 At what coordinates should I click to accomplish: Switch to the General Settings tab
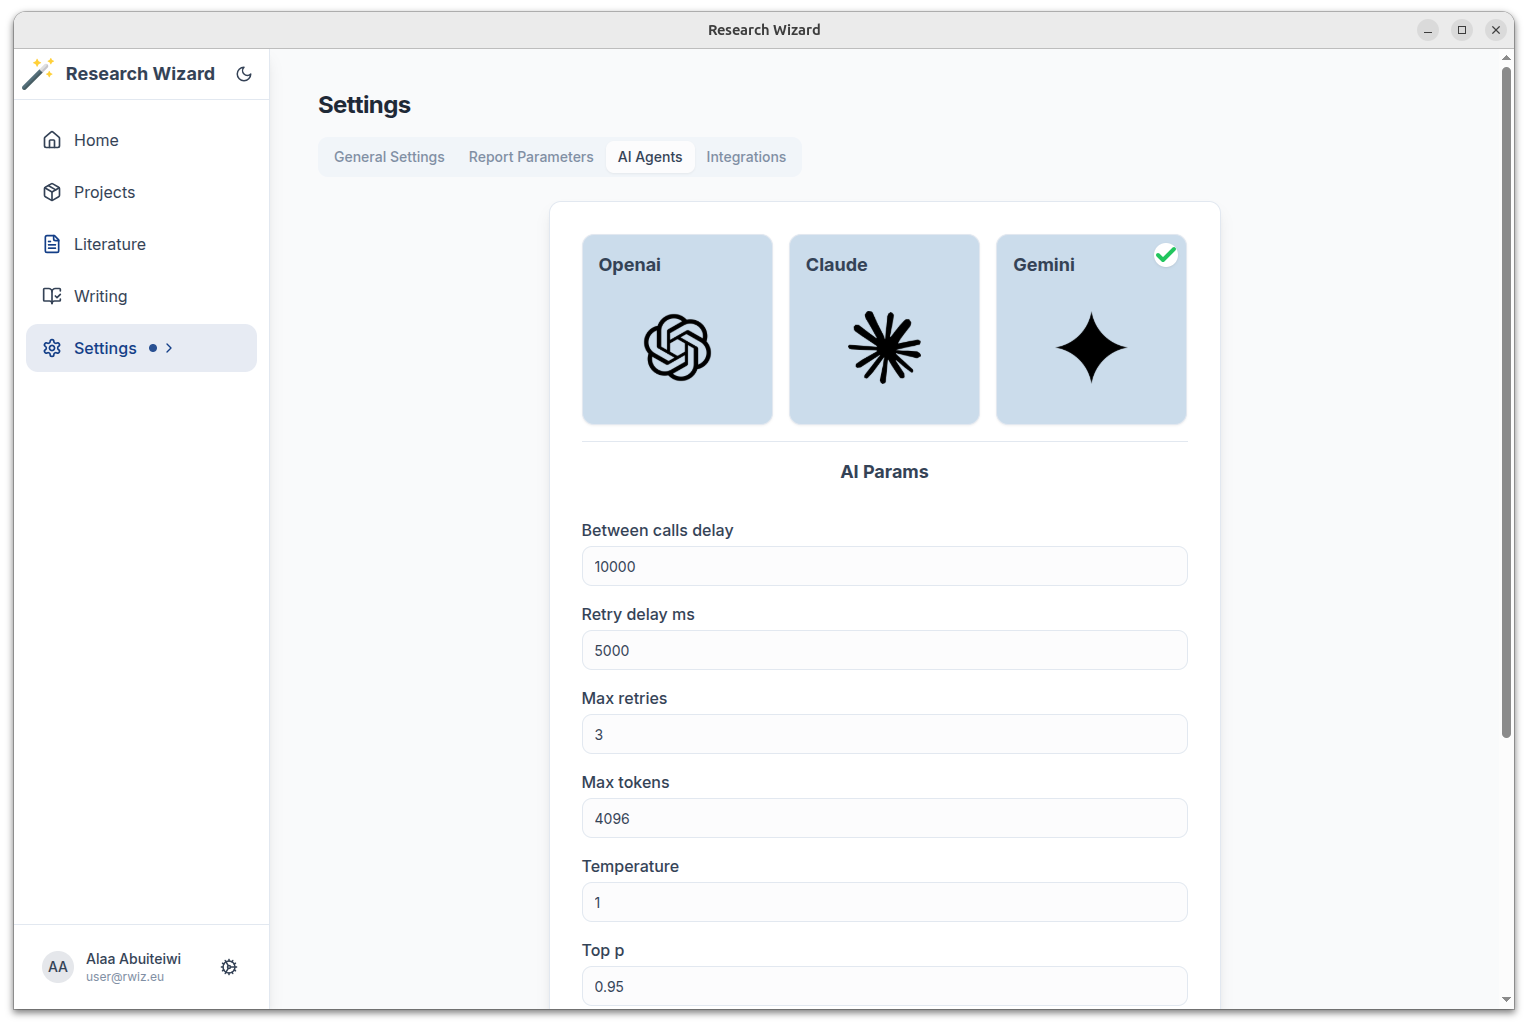tap(389, 157)
